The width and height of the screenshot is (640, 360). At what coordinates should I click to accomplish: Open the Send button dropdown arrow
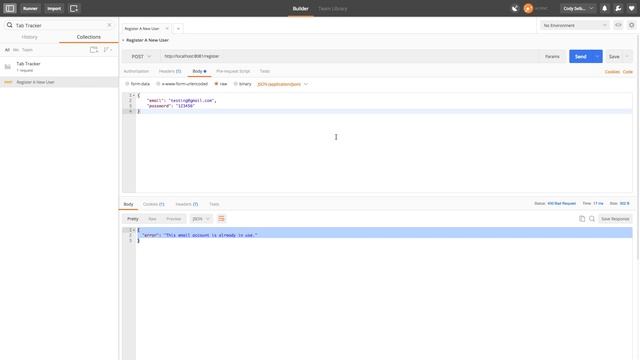pos(597,56)
